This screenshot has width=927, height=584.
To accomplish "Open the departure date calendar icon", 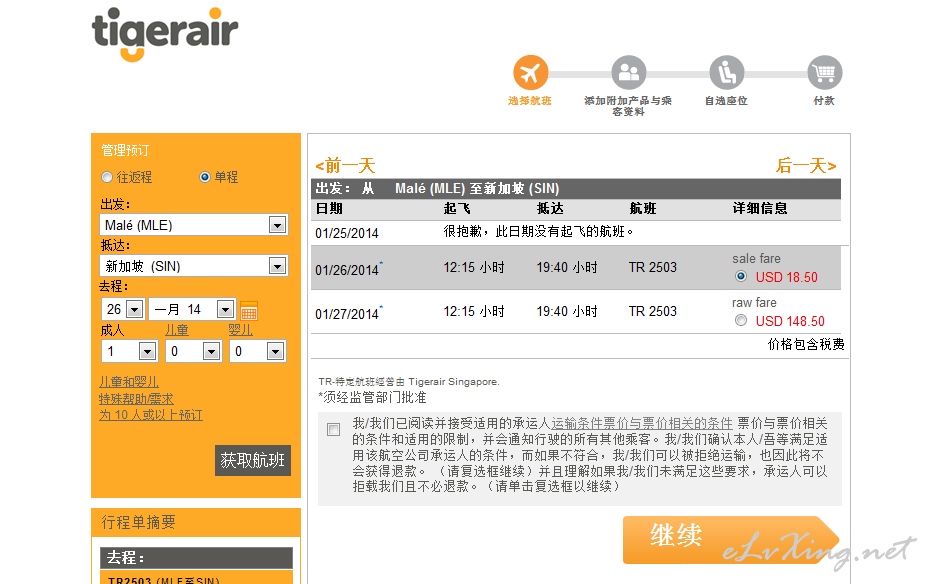I will [x=249, y=310].
